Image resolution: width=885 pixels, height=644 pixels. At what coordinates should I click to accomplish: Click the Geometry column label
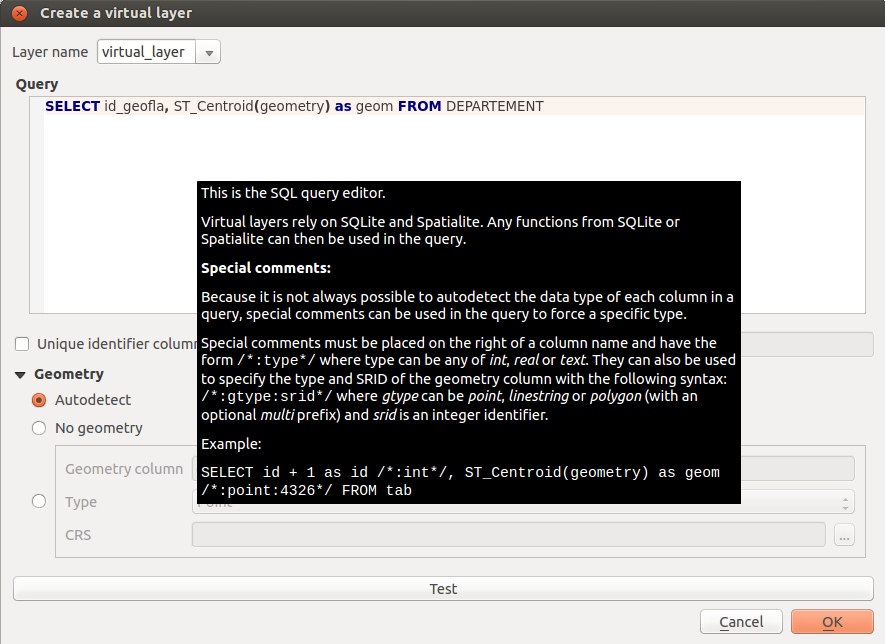pos(124,469)
